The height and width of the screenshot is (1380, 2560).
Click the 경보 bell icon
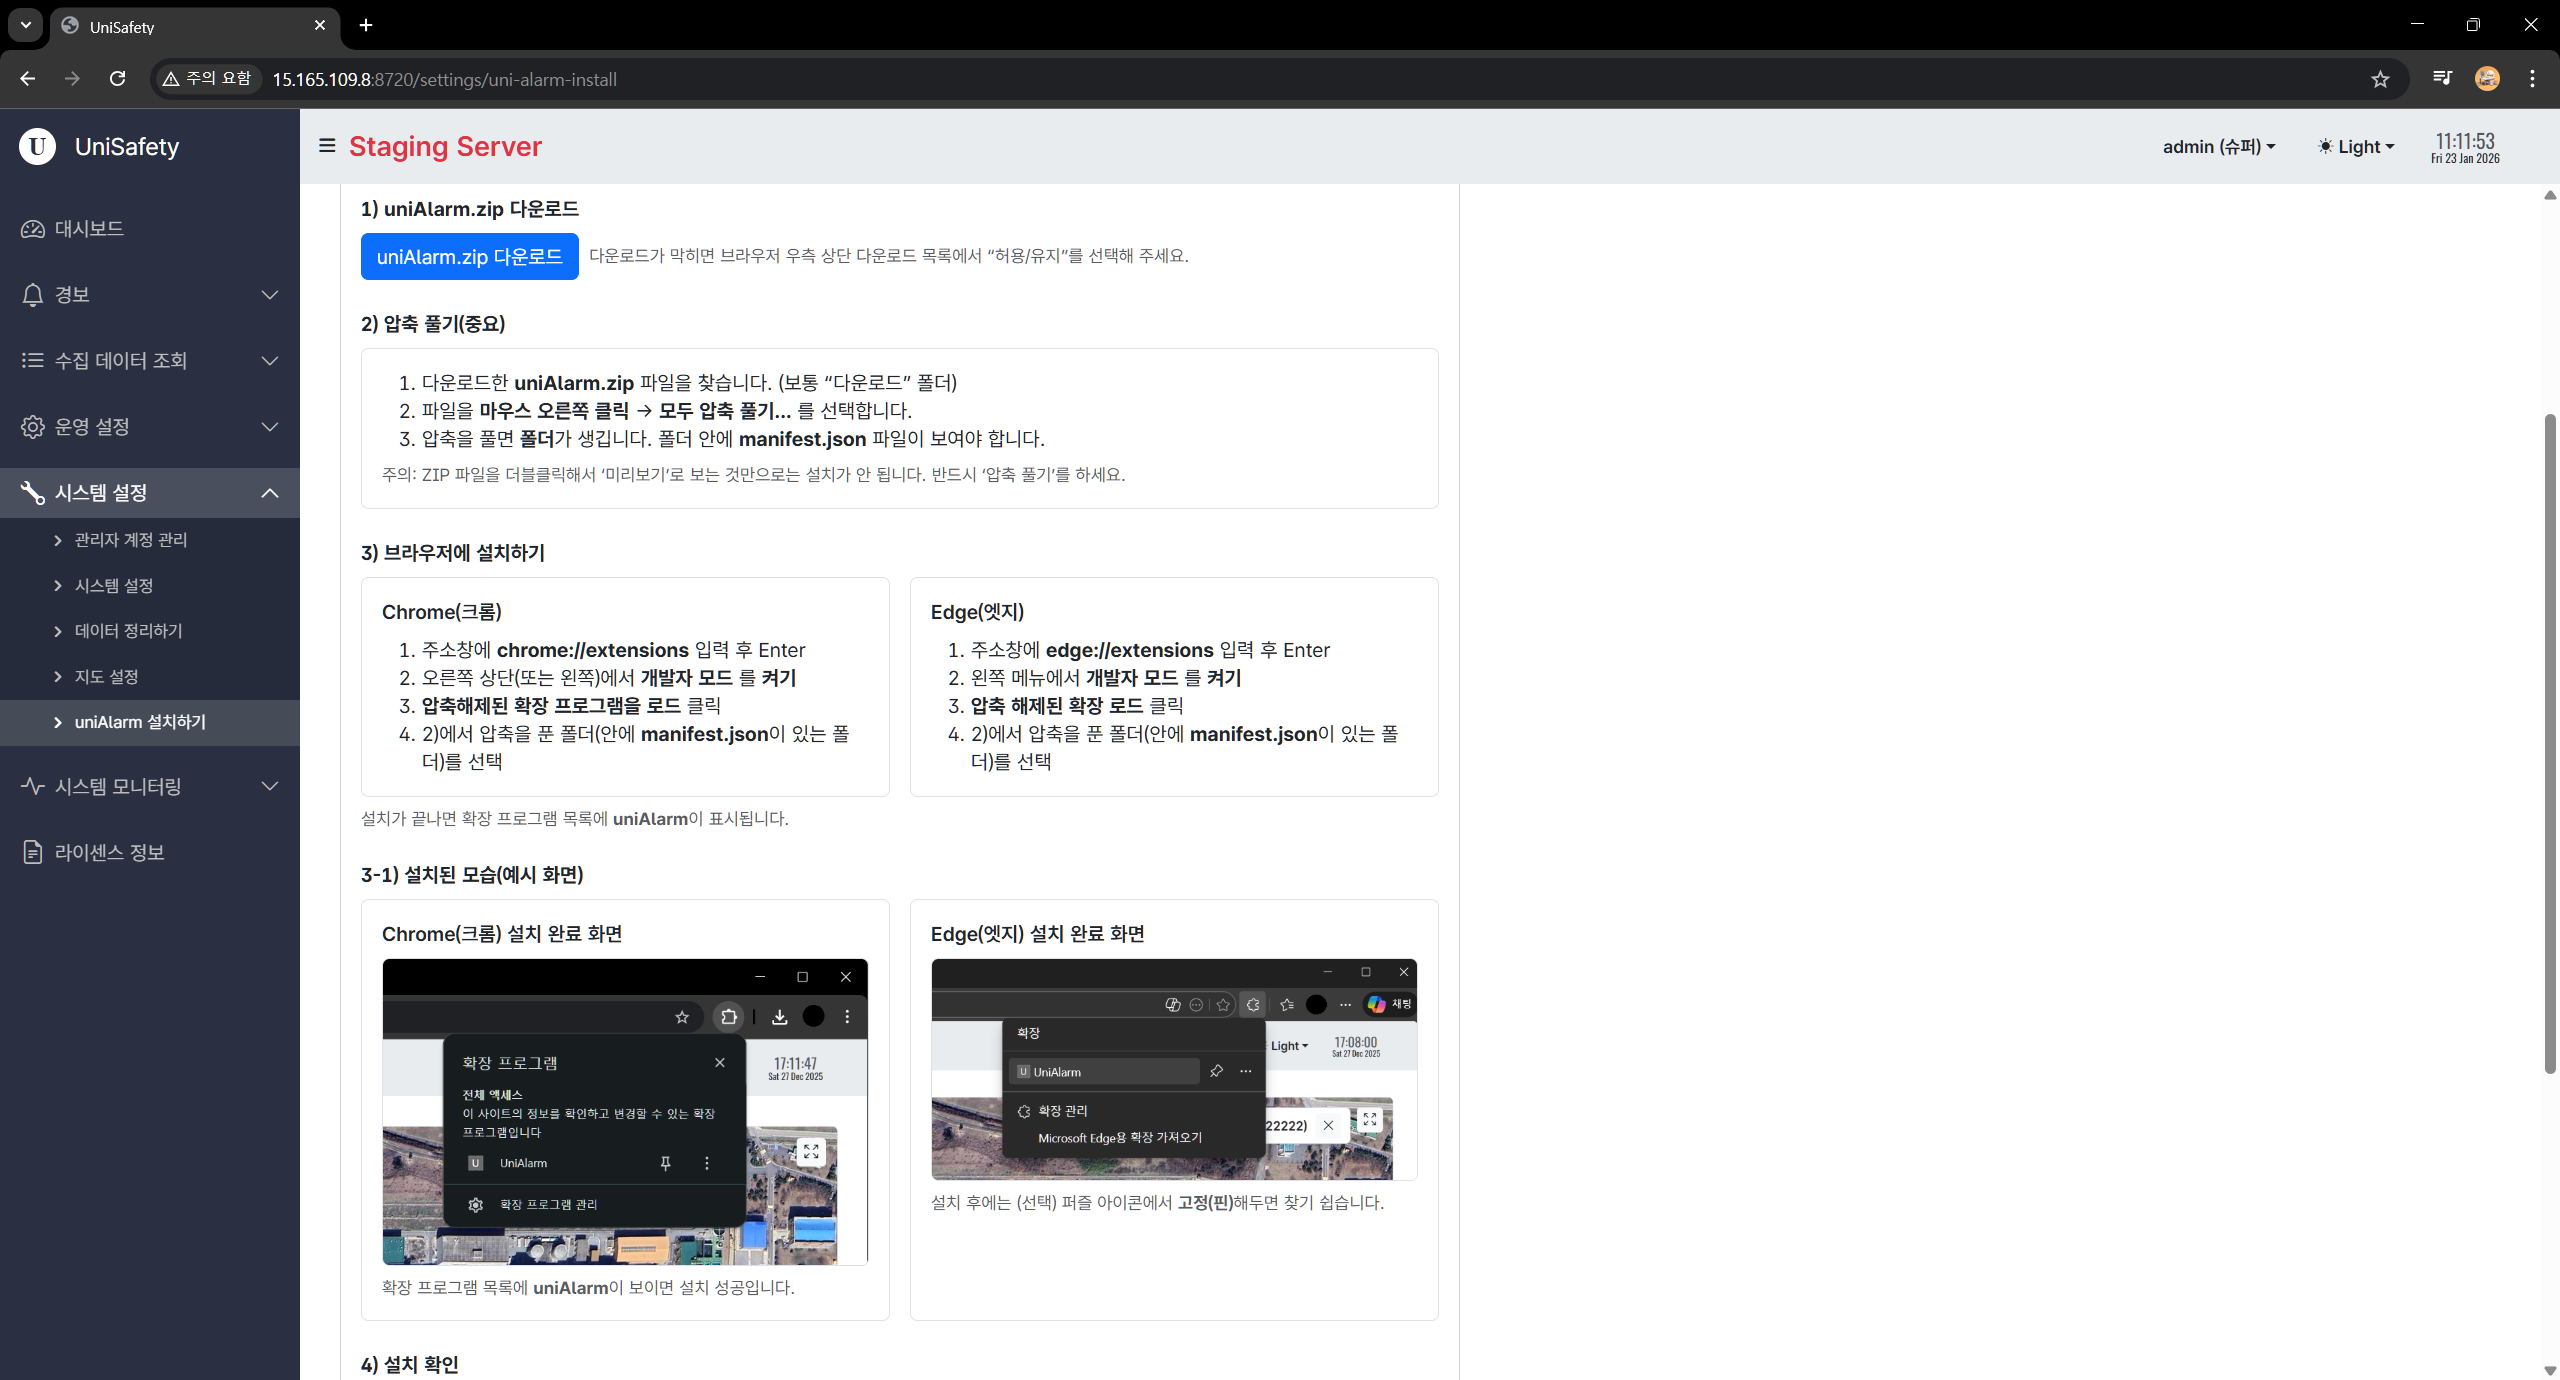click(33, 295)
